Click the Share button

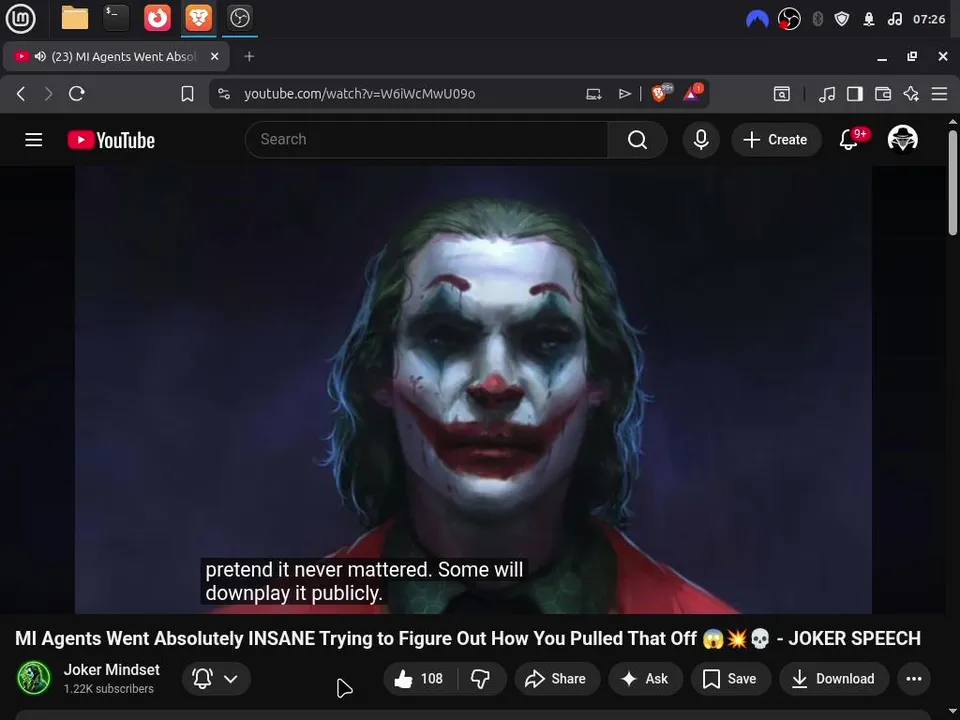[x=557, y=678]
